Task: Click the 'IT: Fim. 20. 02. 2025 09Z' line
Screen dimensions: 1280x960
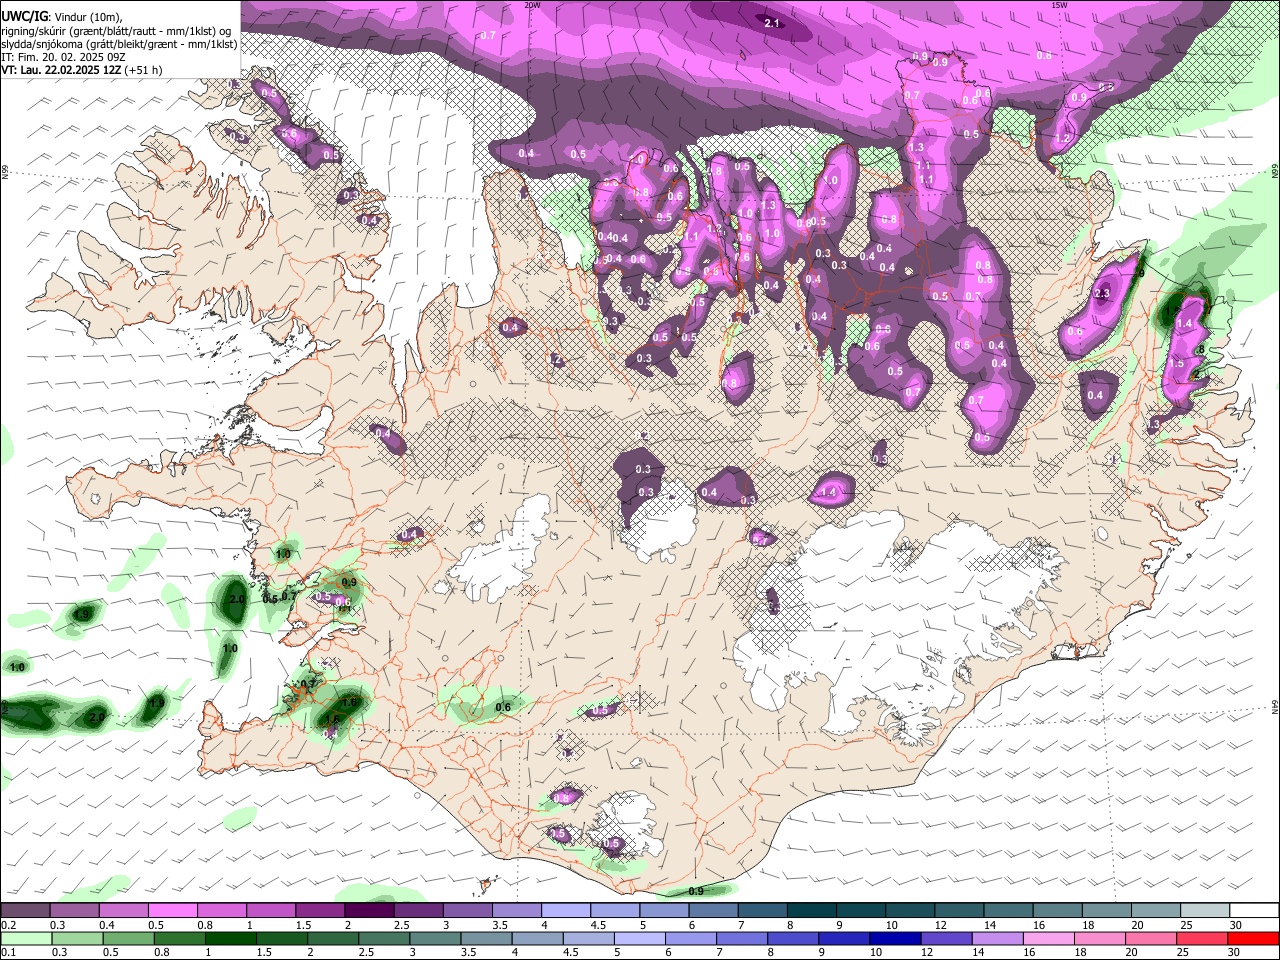Action: tap(63, 57)
